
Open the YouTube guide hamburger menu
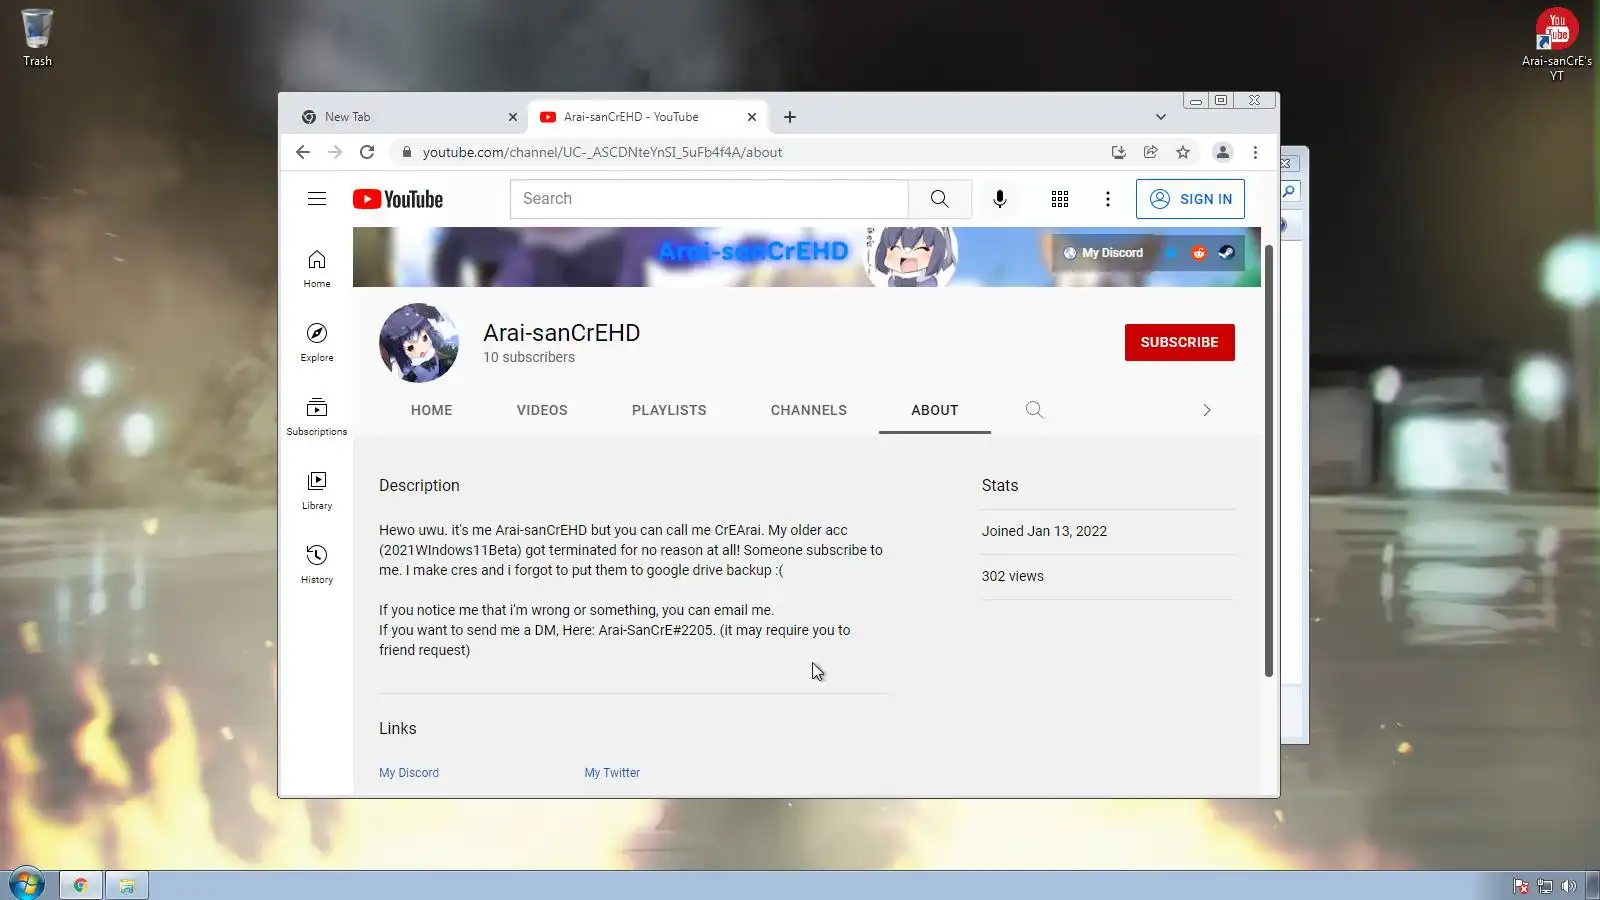pyautogui.click(x=317, y=199)
